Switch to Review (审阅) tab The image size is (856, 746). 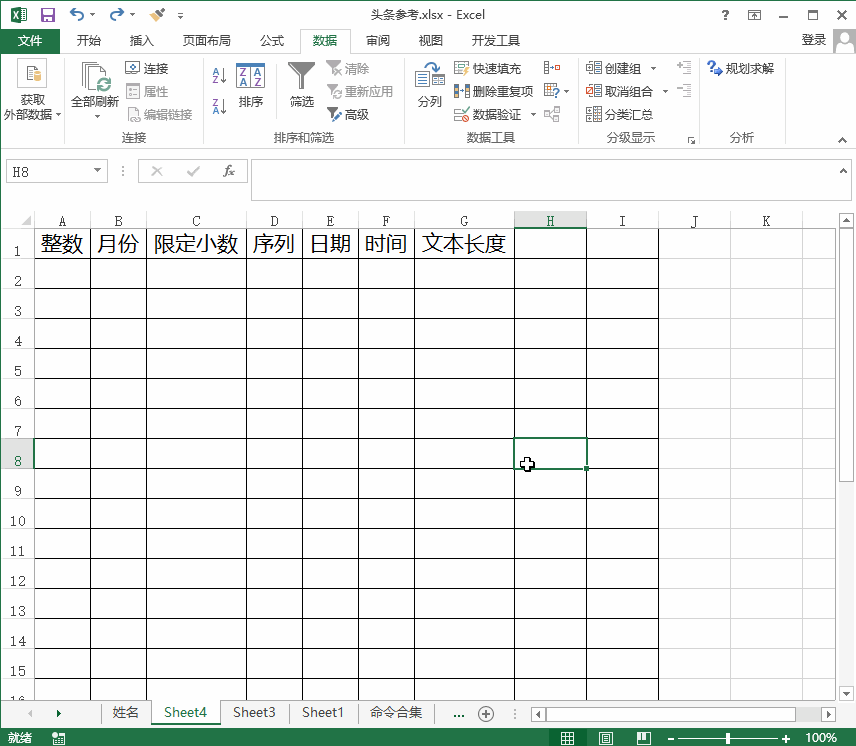click(x=378, y=40)
